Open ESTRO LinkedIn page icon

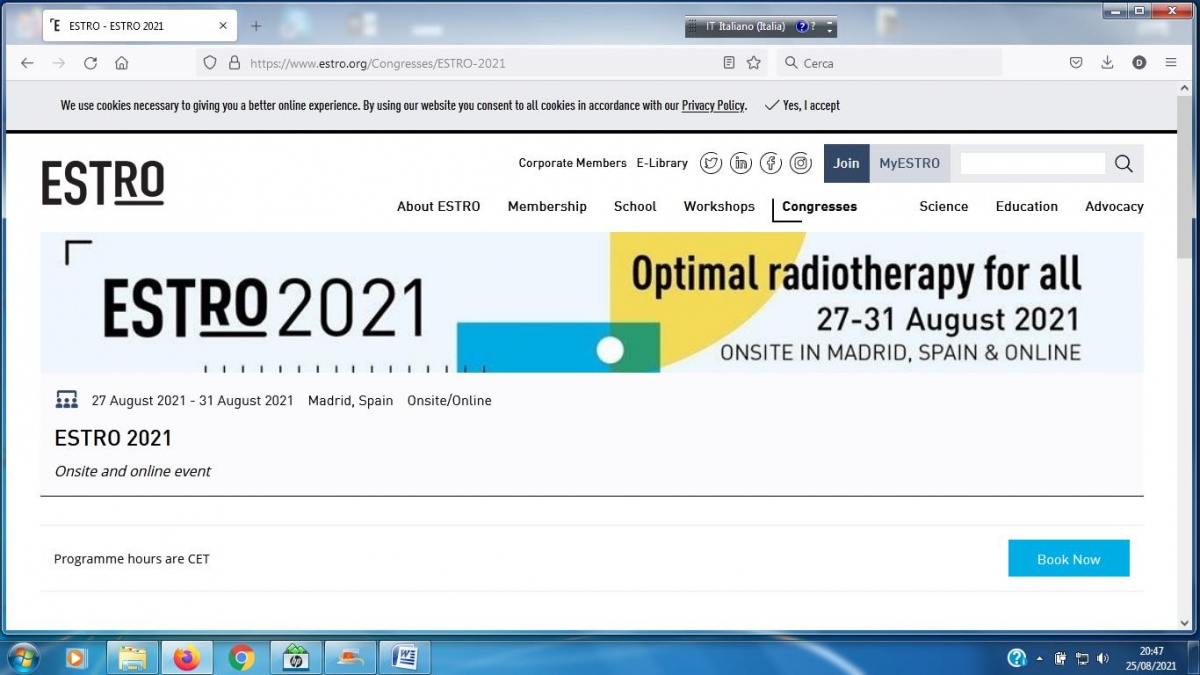[x=741, y=163]
